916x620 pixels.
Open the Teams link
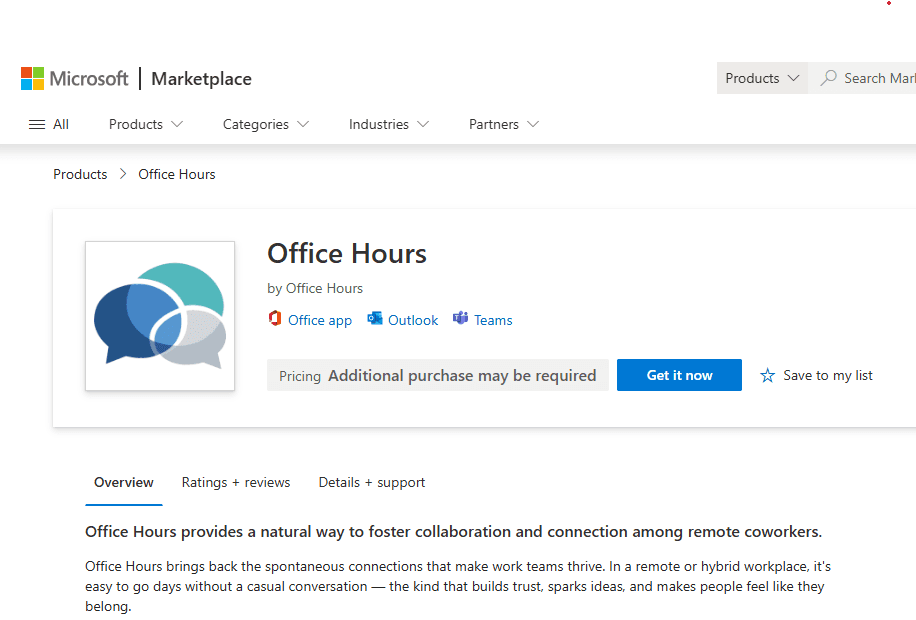(x=493, y=320)
